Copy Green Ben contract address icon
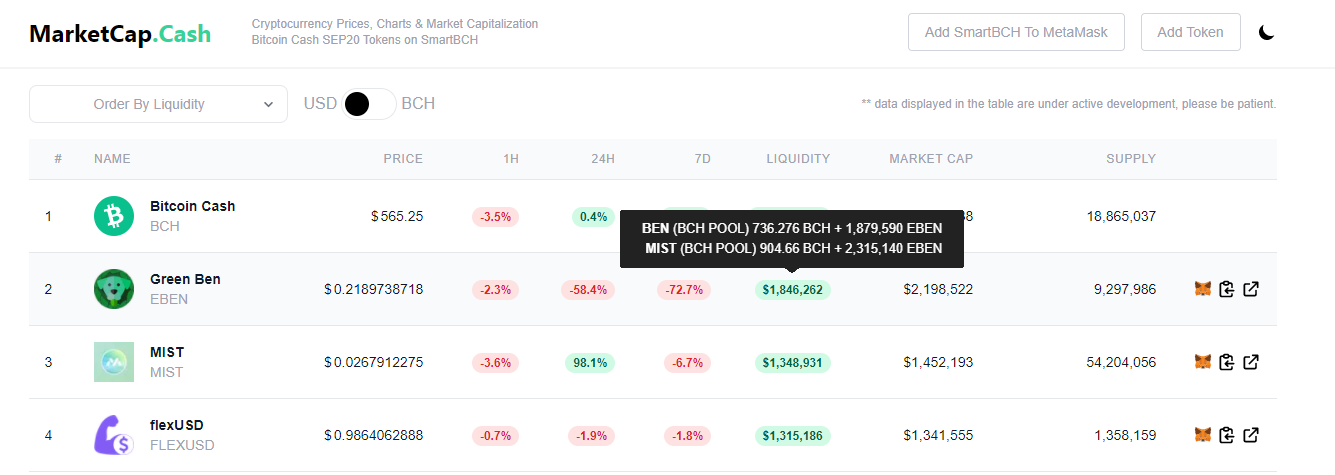Image resolution: width=1335 pixels, height=475 pixels. (x=1227, y=289)
